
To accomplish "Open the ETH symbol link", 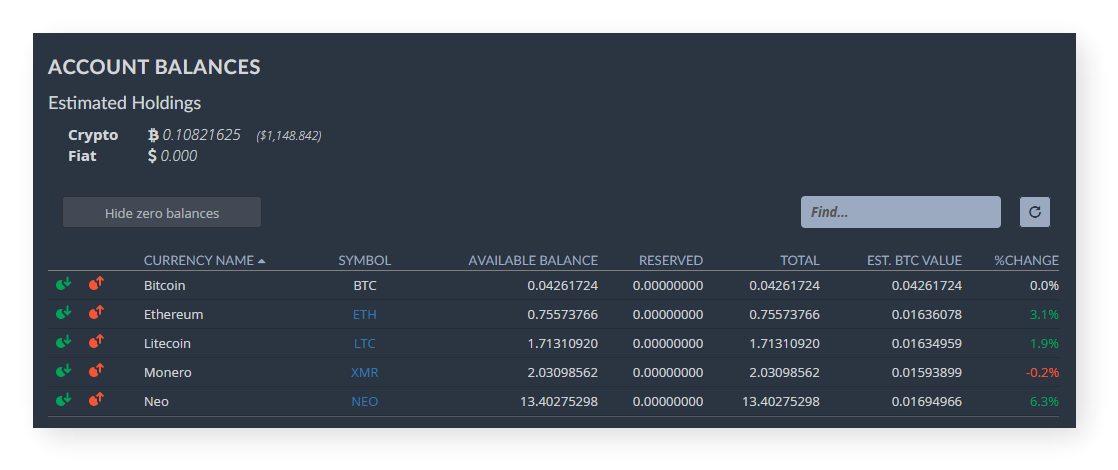I will 364,314.
